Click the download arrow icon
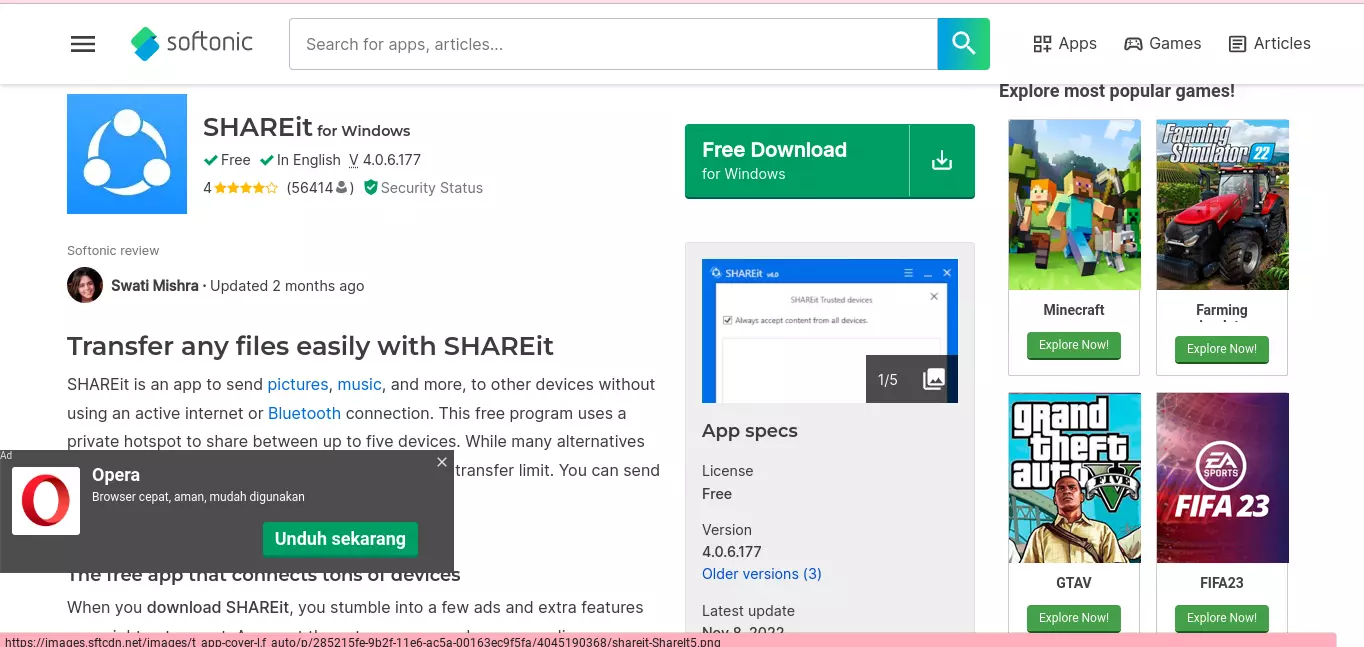The height and width of the screenshot is (647, 1364). pyautogui.click(x=942, y=161)
